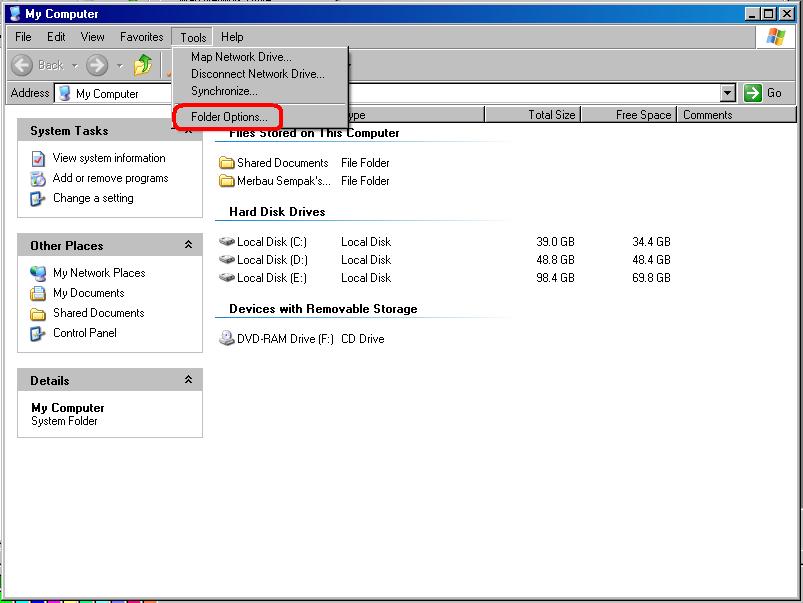Image resolution: width=803 pixels, height=603 pixels.
Task: Select the Local Disk (C:) name
Action: tap(272, 242)
